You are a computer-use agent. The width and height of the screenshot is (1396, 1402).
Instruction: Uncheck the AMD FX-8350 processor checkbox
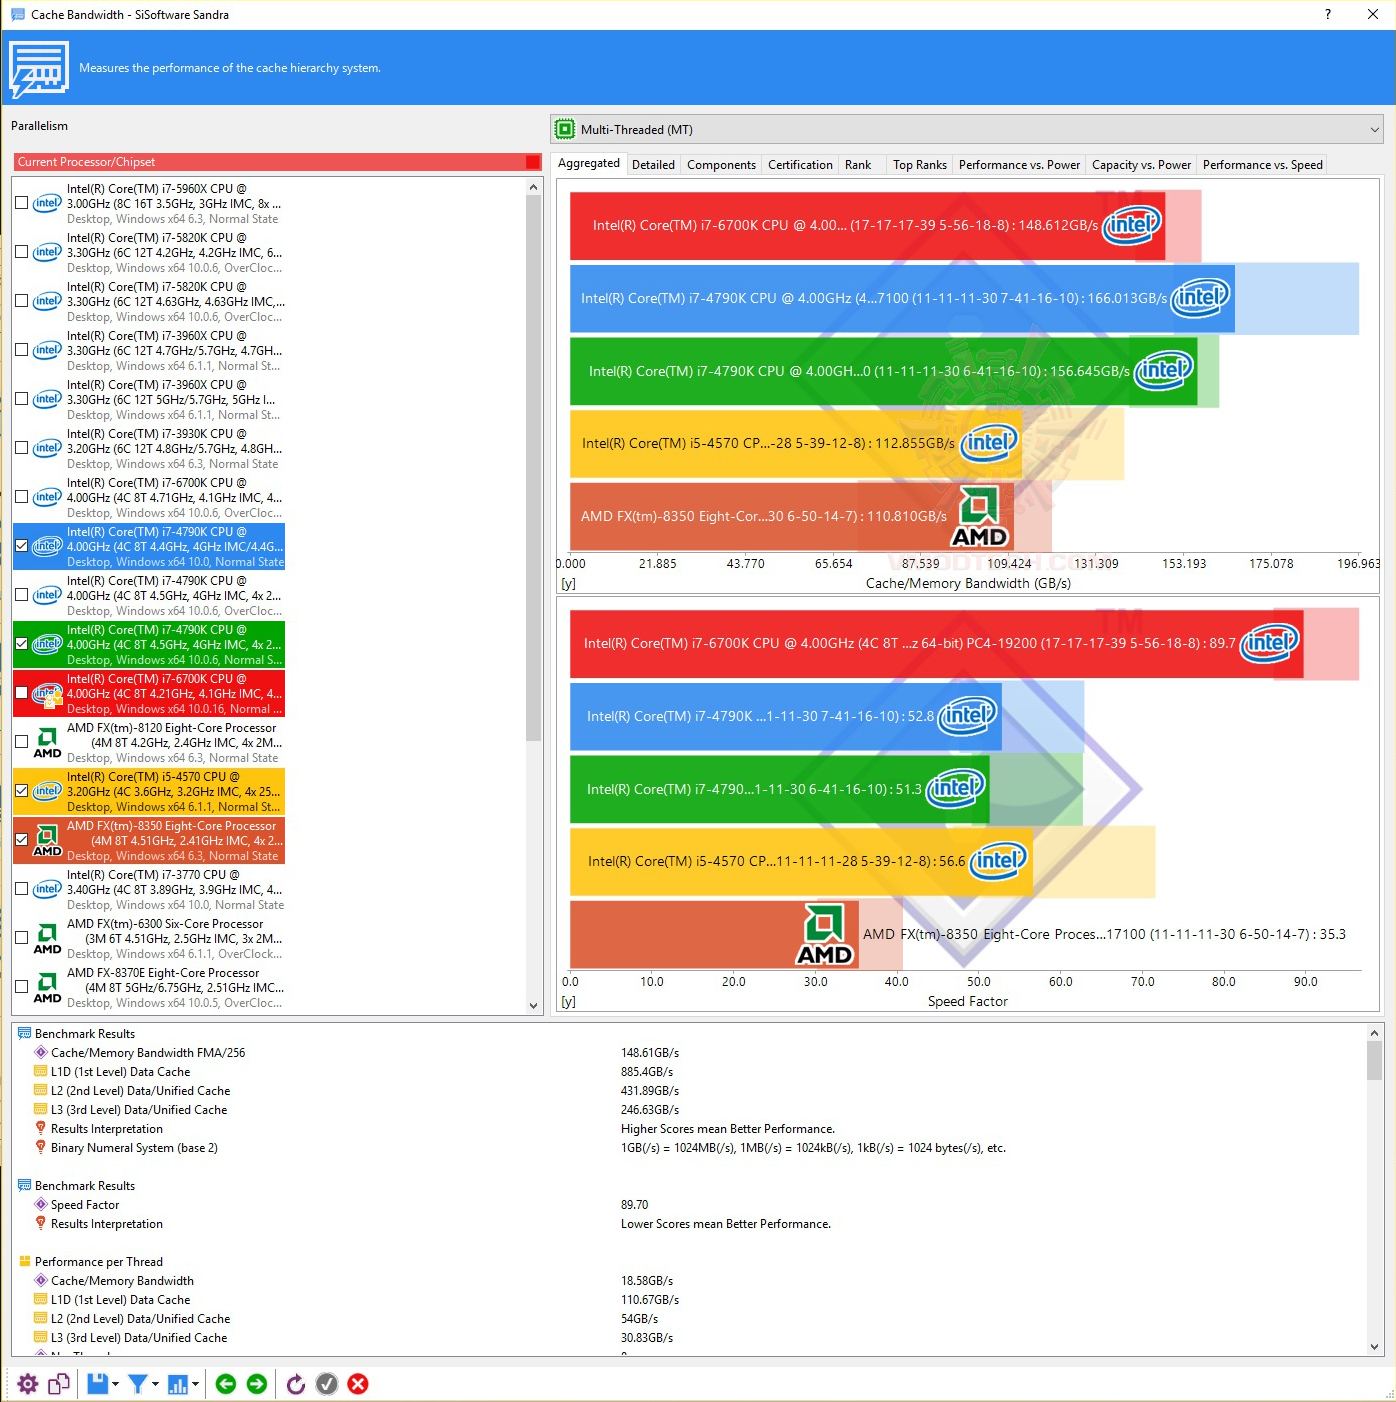[22, 840]
